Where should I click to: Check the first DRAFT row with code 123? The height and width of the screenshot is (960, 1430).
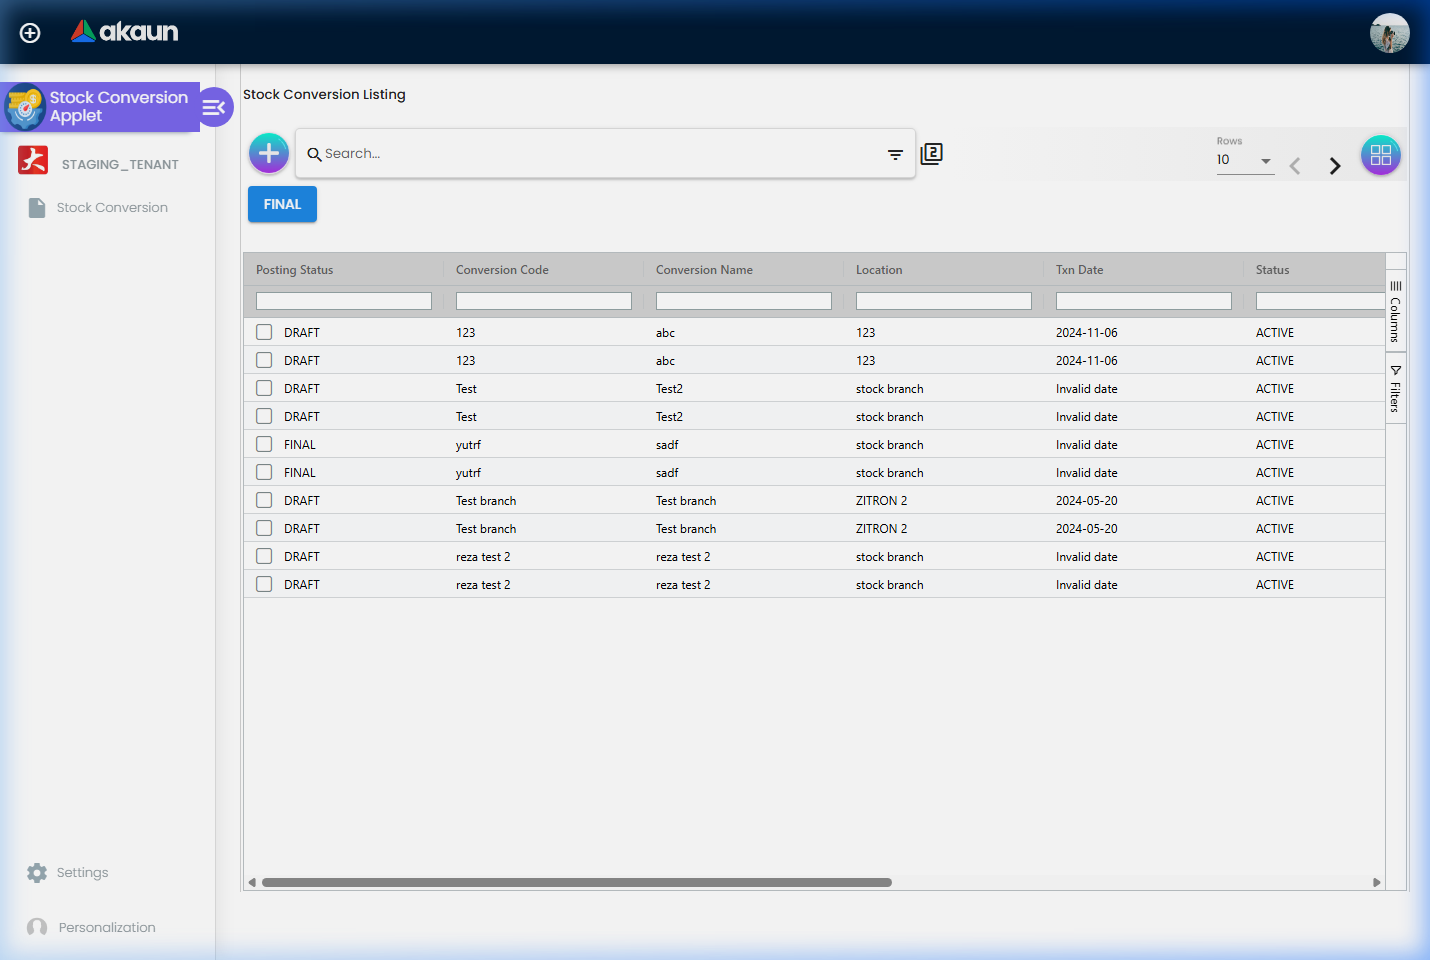(264, 332)
